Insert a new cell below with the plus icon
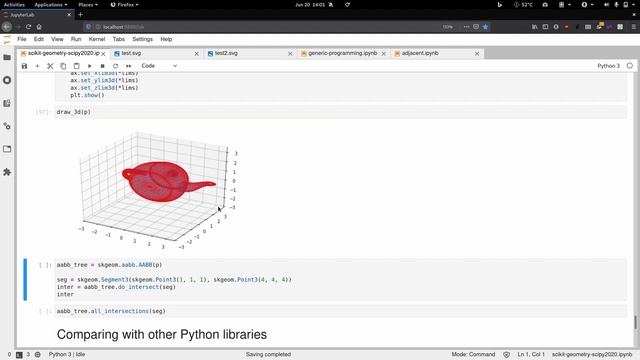The image size is (640, 360). tap(37, 66)
